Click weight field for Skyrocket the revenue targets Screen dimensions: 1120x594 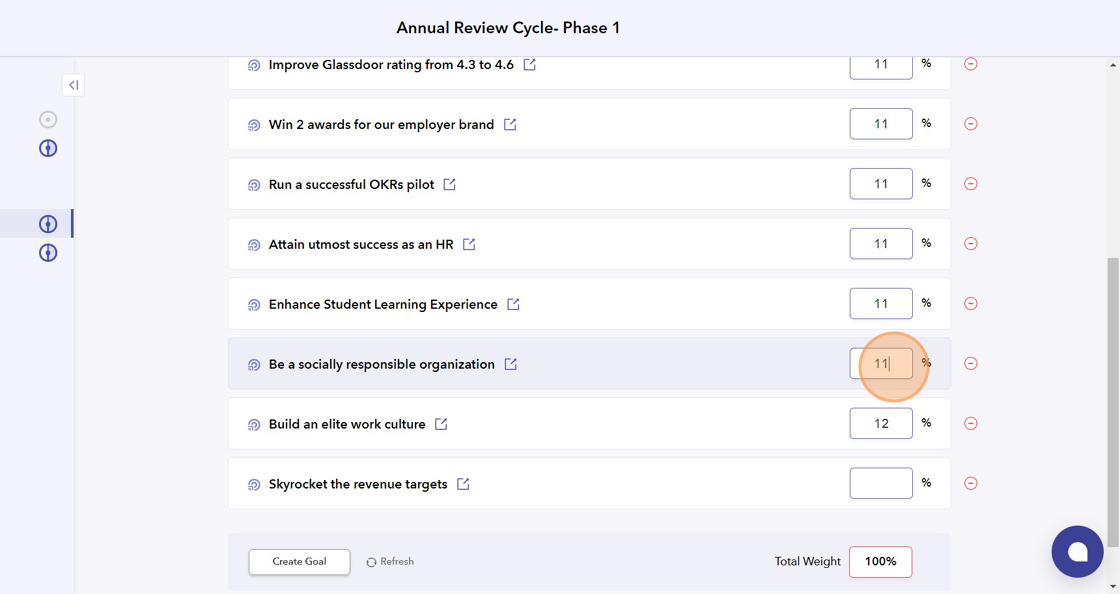tap(880, 483)
